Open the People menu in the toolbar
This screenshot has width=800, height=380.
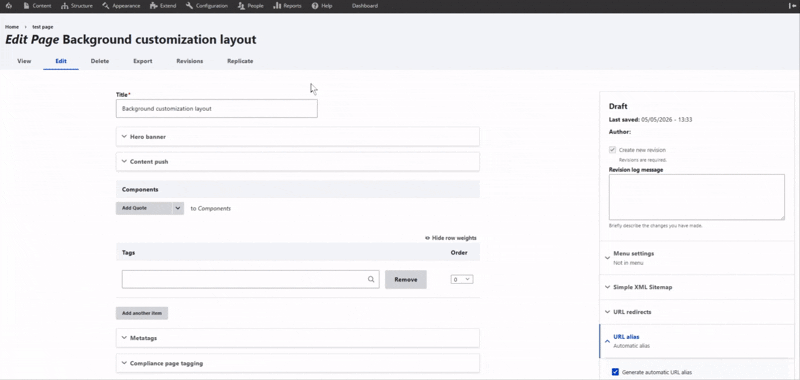tap(251, 6)
